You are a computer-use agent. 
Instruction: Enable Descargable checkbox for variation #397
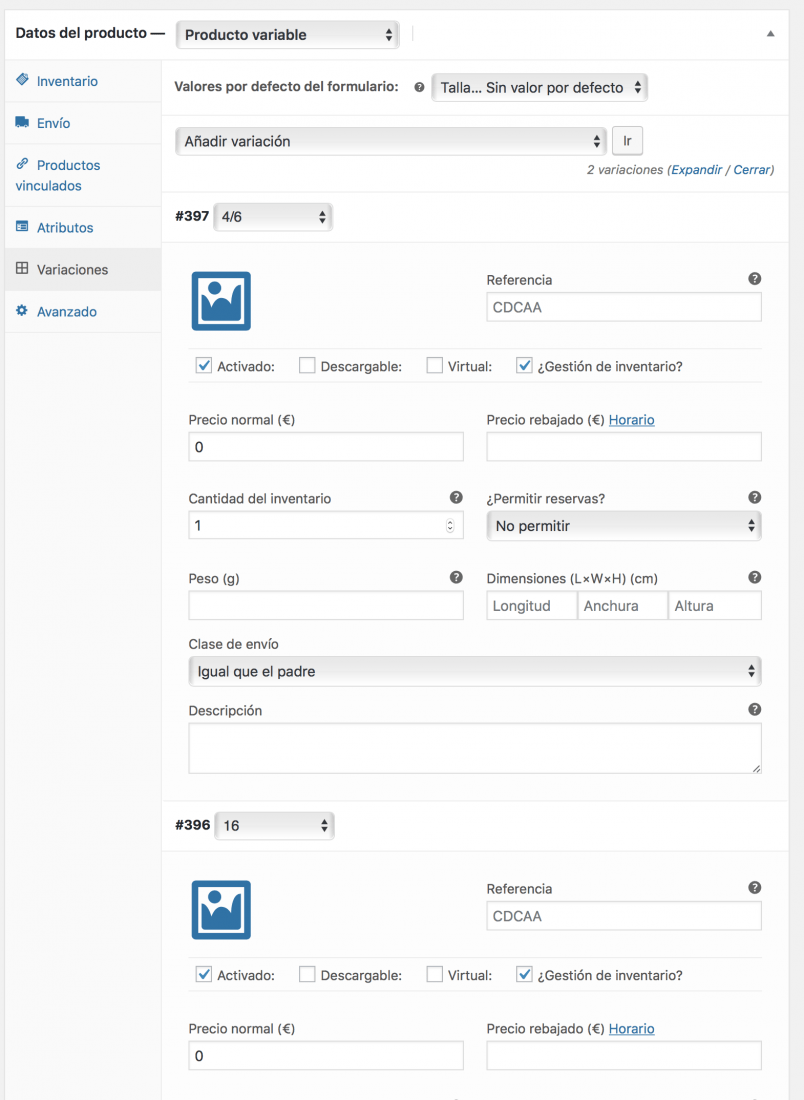click(307, 365)
